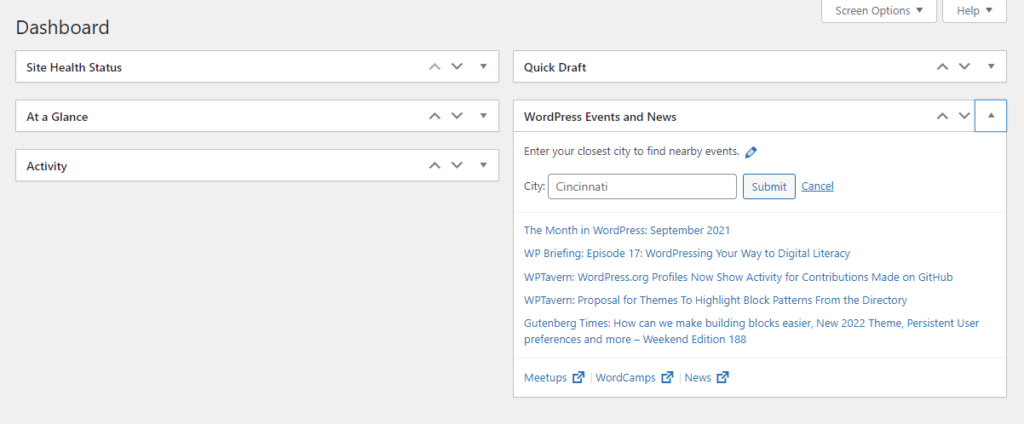Move Activity panel down

pyautogui.click(x=456, y=166)
